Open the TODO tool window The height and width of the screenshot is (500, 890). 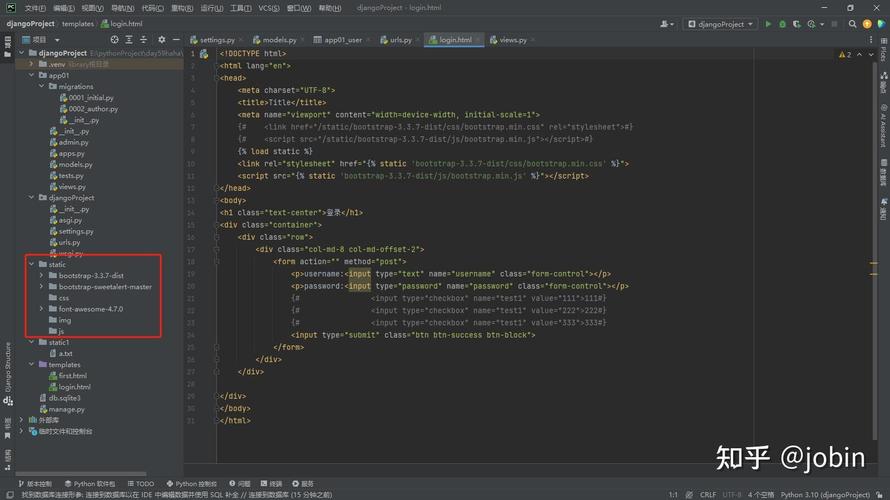click(x=141, y=484)
